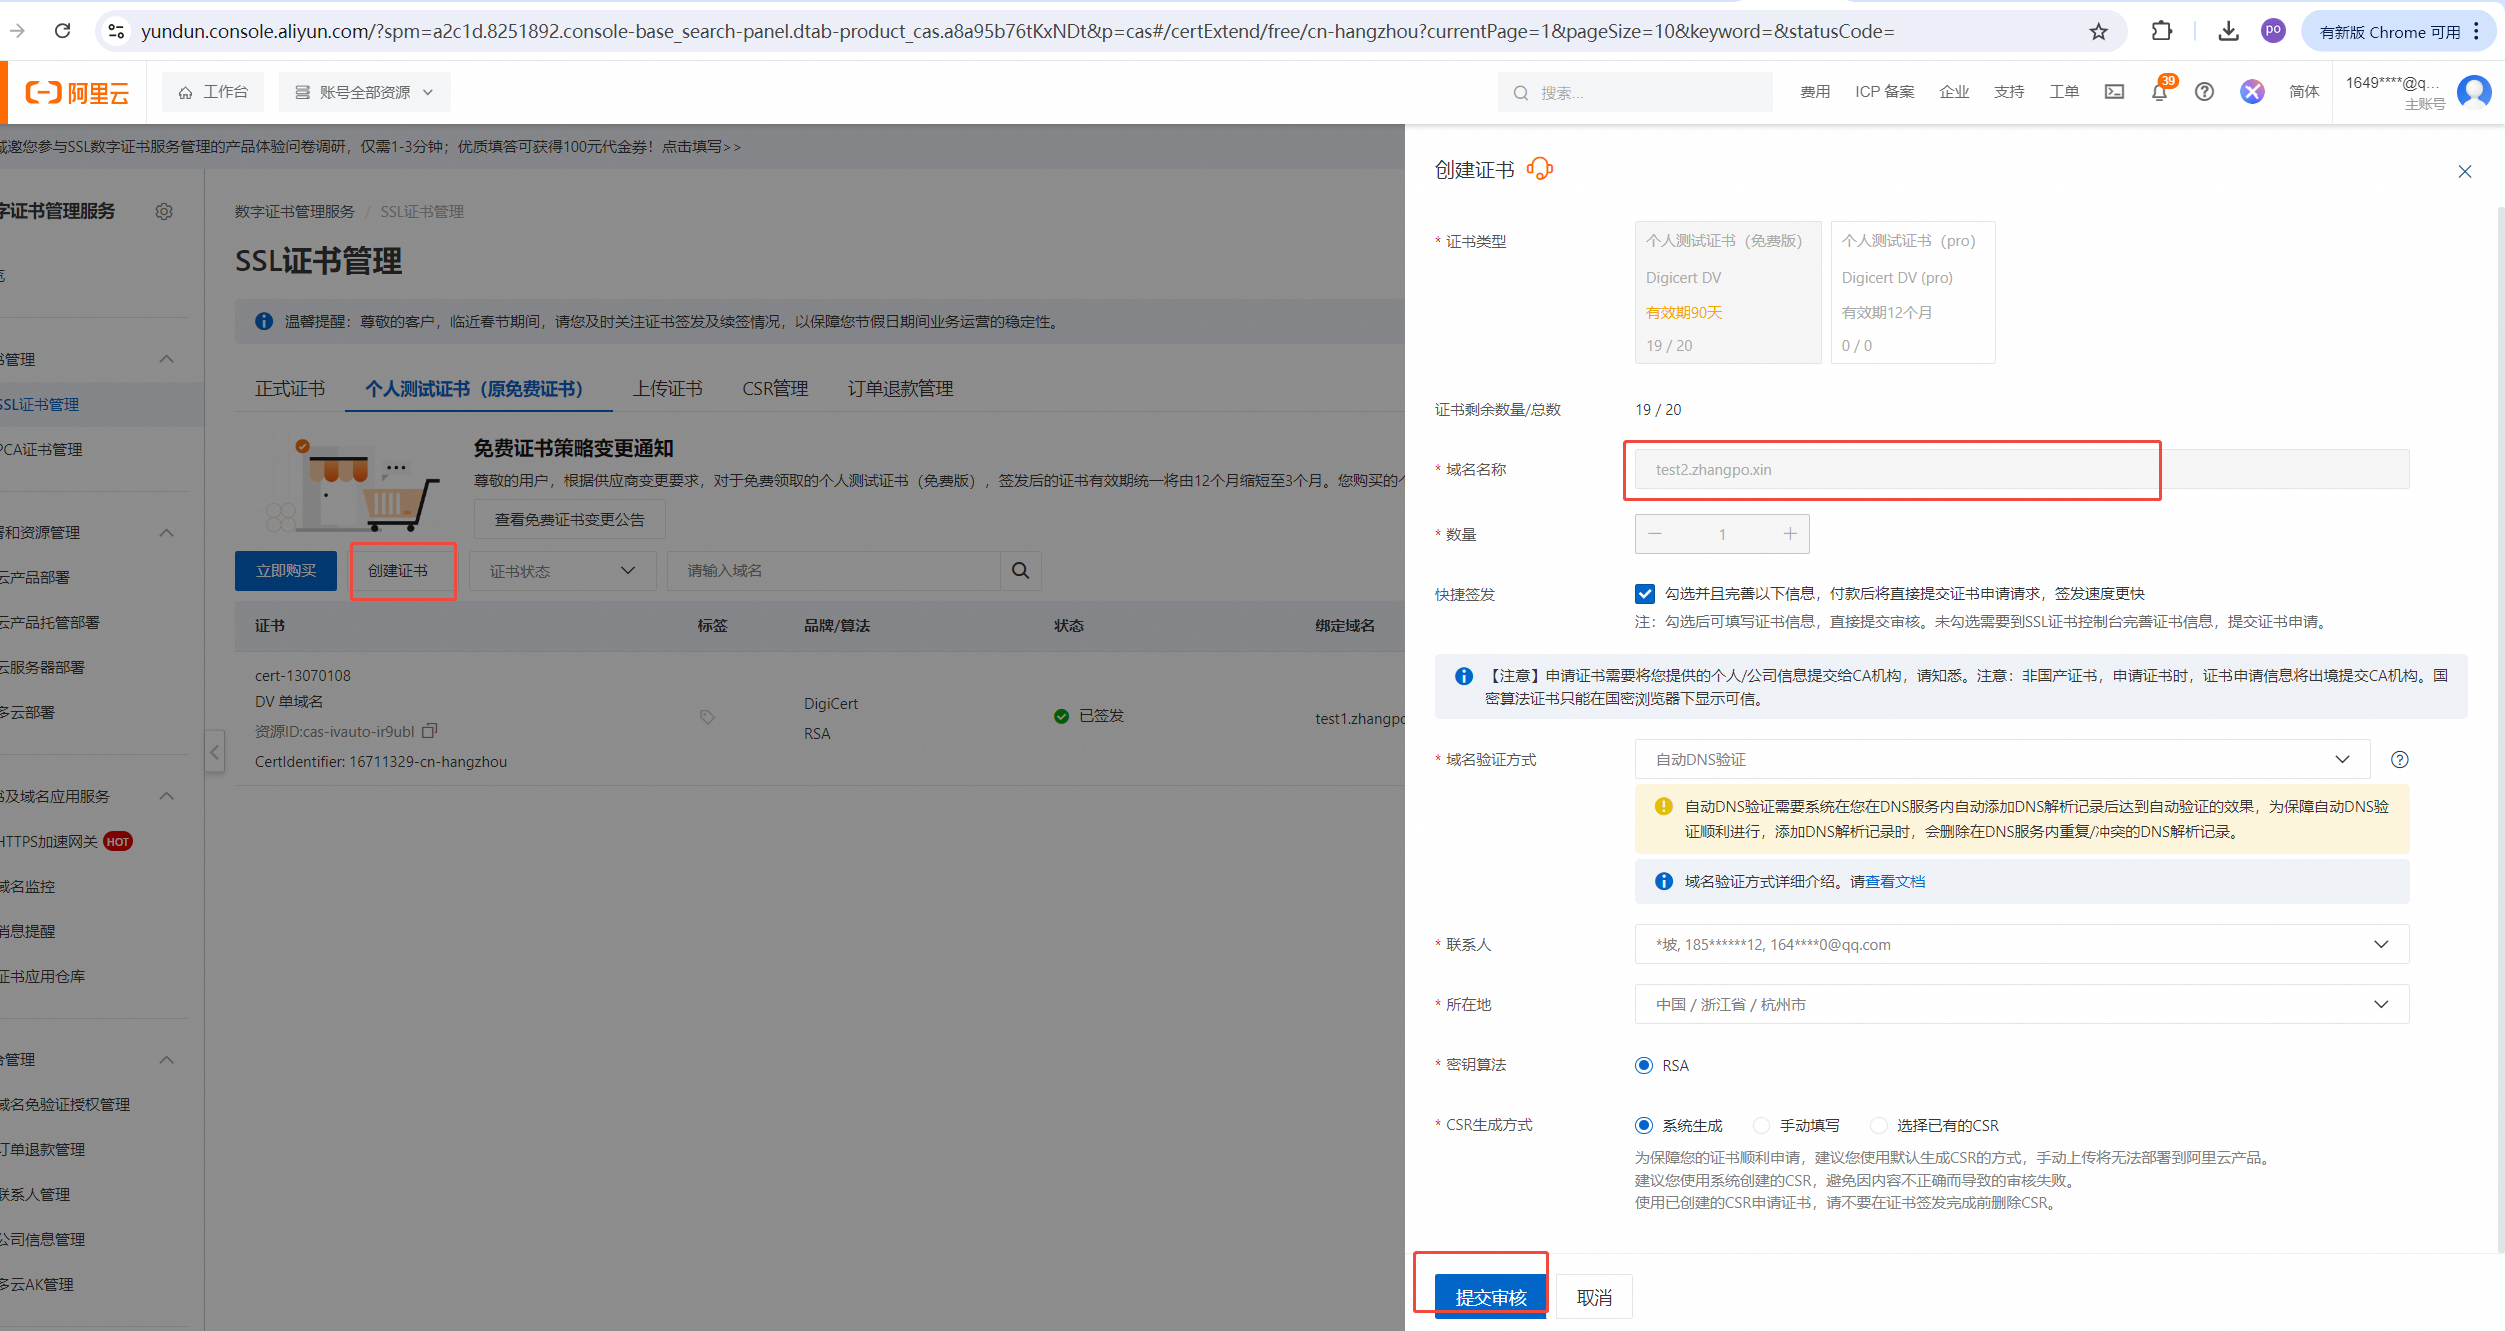Click 取消 button
Image resolution: width=2505 pixels, height=1331 pixels.
coord(1594,1297)
